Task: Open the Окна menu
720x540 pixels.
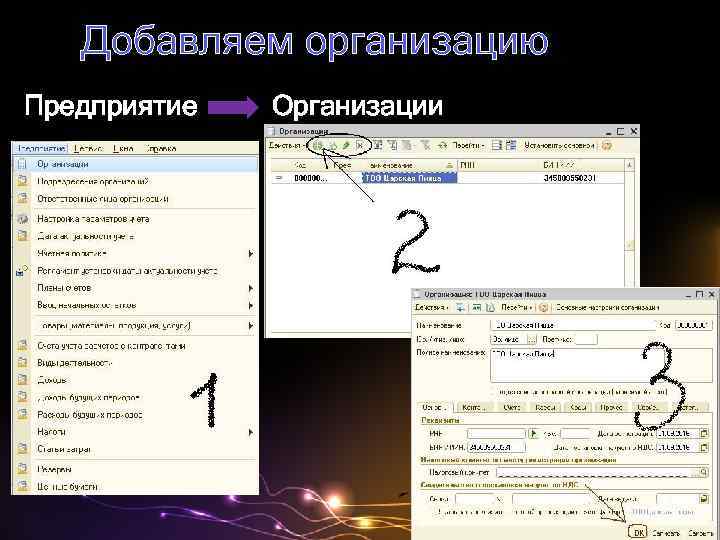Action: (123, 148)
